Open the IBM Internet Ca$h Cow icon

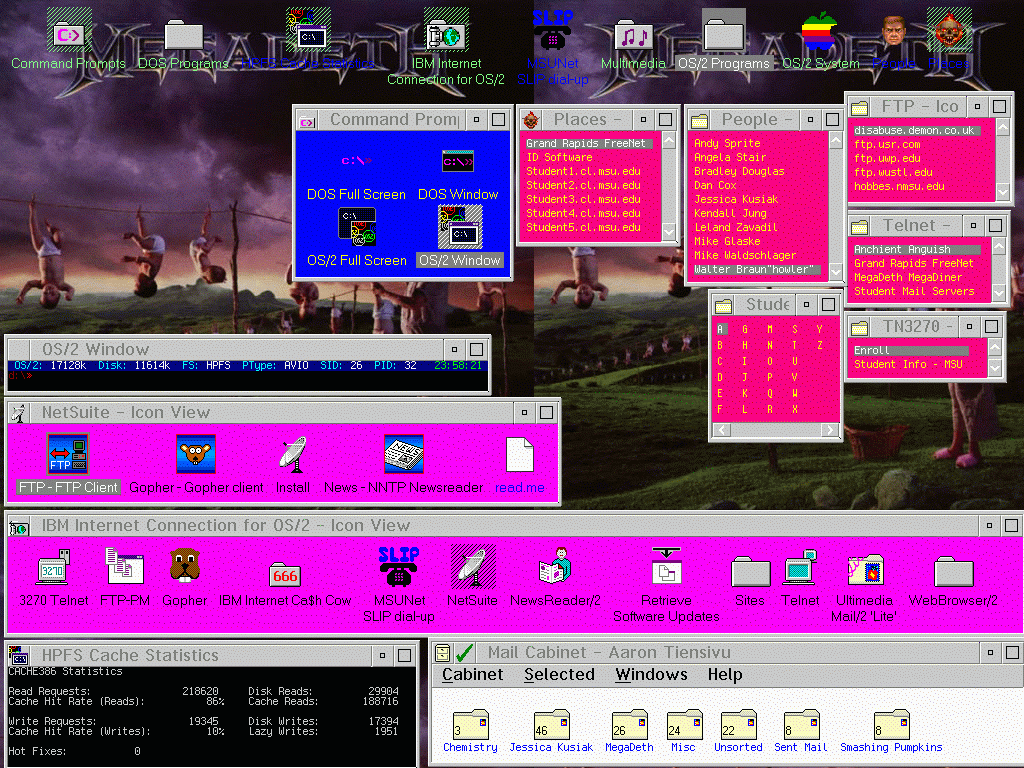click(x=285, y=573)
